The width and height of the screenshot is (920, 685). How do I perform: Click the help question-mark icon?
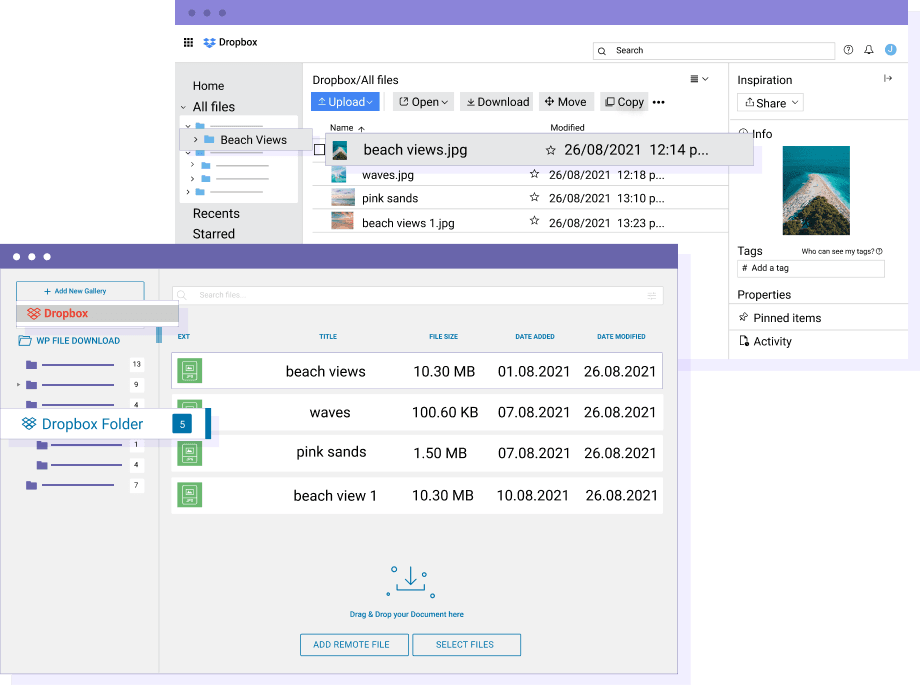pyautogui.click(x=848, y=49)
